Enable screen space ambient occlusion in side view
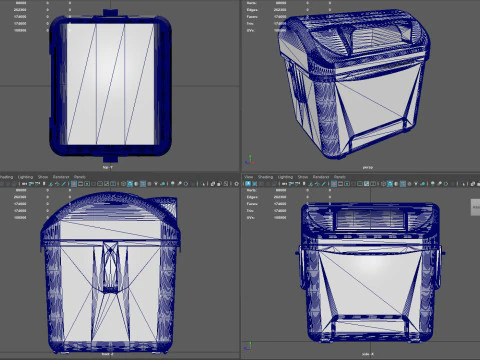The height and width of the screenshot is (360, 480). (433, 184)
